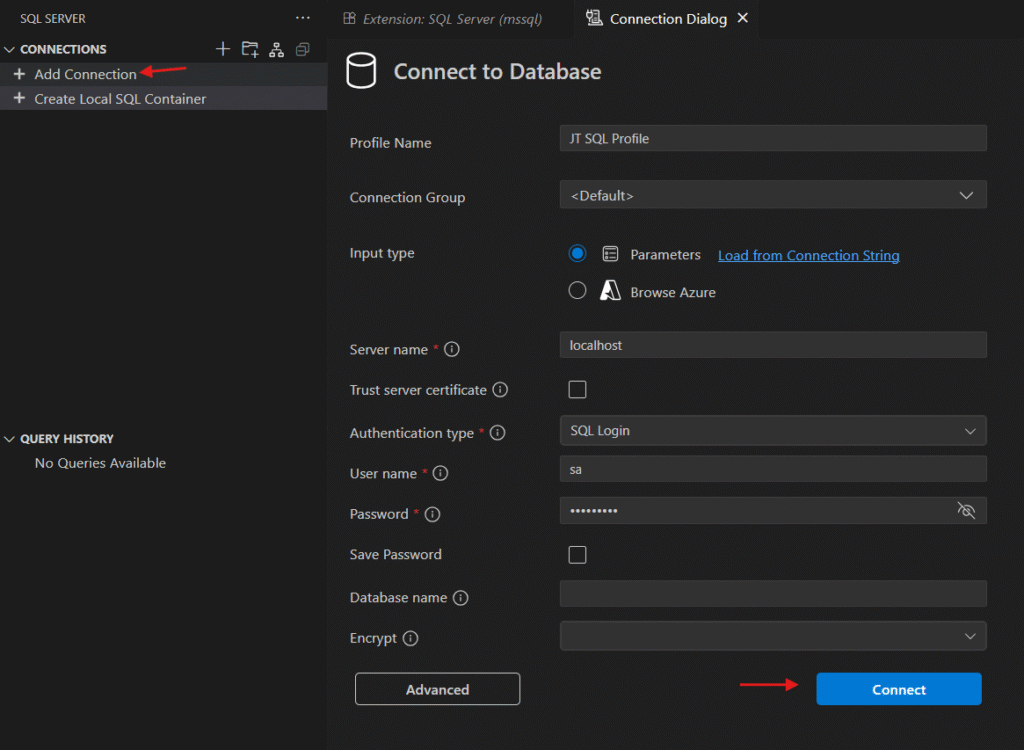The height and width of the screenshot is (750, 1024).
Task: Click the Password input field
Action: 773,510
